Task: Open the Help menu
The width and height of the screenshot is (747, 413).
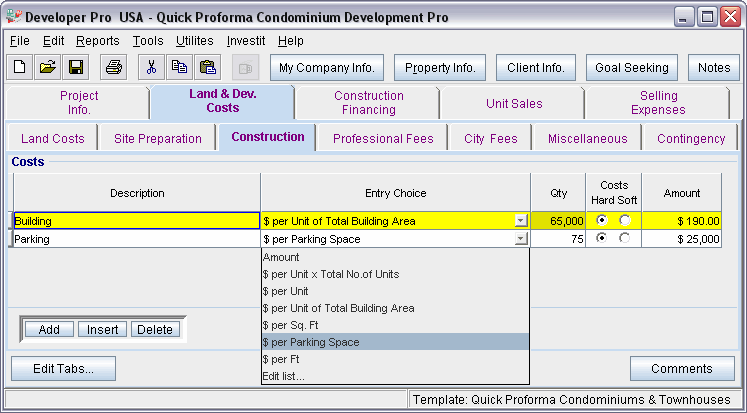Action: tap(291, 41)
